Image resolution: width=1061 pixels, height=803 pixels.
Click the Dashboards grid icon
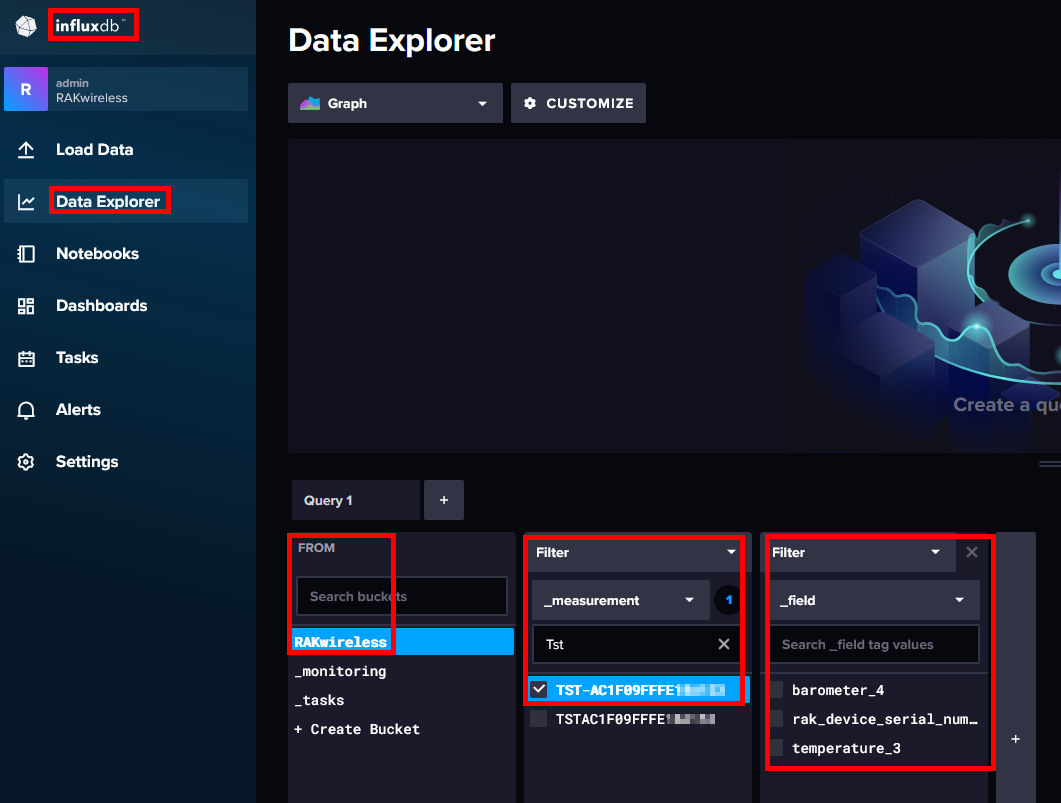coord(26,306)
